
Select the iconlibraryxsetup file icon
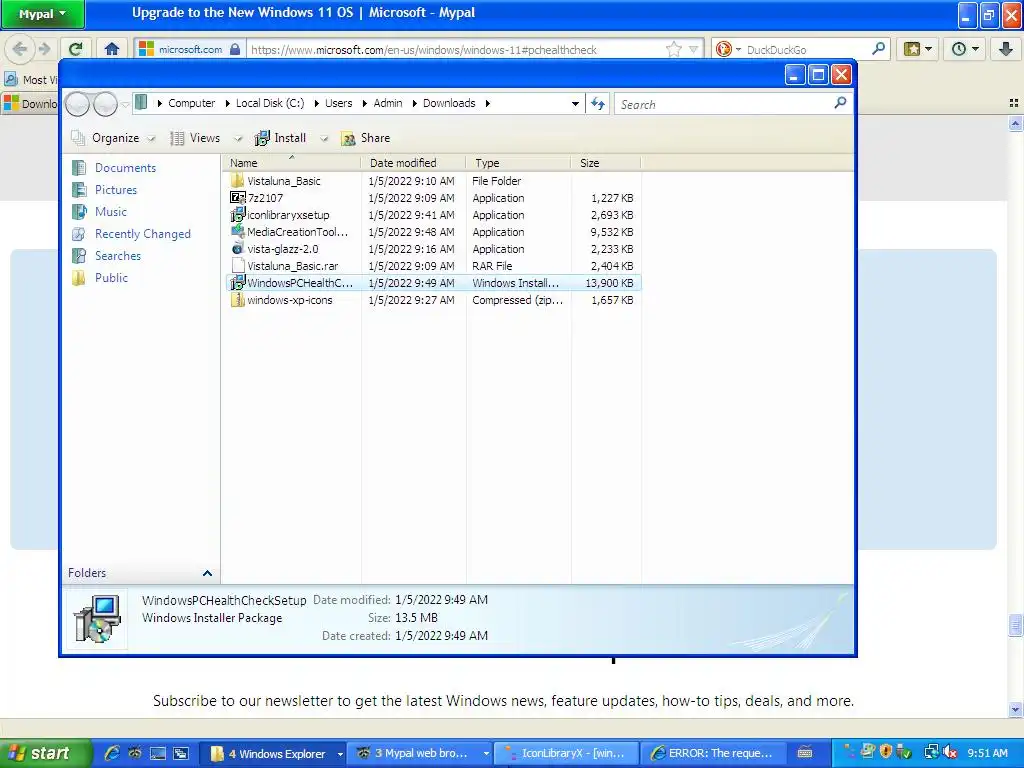click(238, 215)
